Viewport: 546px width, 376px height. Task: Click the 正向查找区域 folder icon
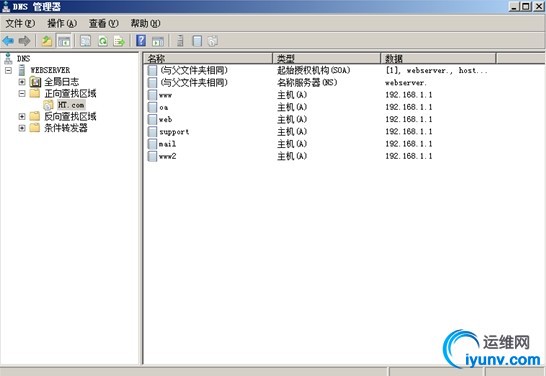click(x=34, y=93)
